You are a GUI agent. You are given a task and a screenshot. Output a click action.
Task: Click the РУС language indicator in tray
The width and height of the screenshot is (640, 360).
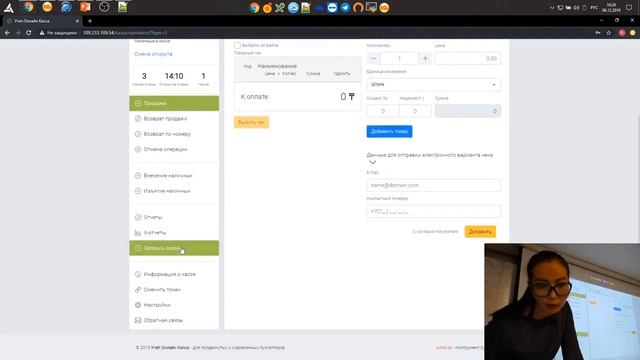coord(594,8)
